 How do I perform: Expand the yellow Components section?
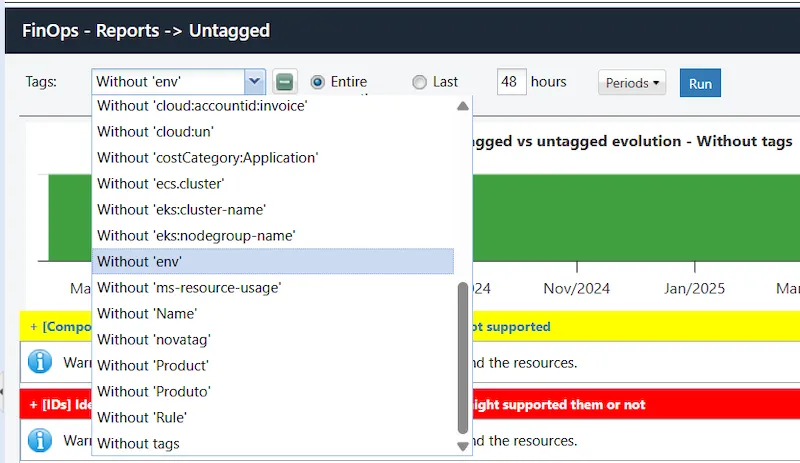pyautogui.click(x=33, y=326)
